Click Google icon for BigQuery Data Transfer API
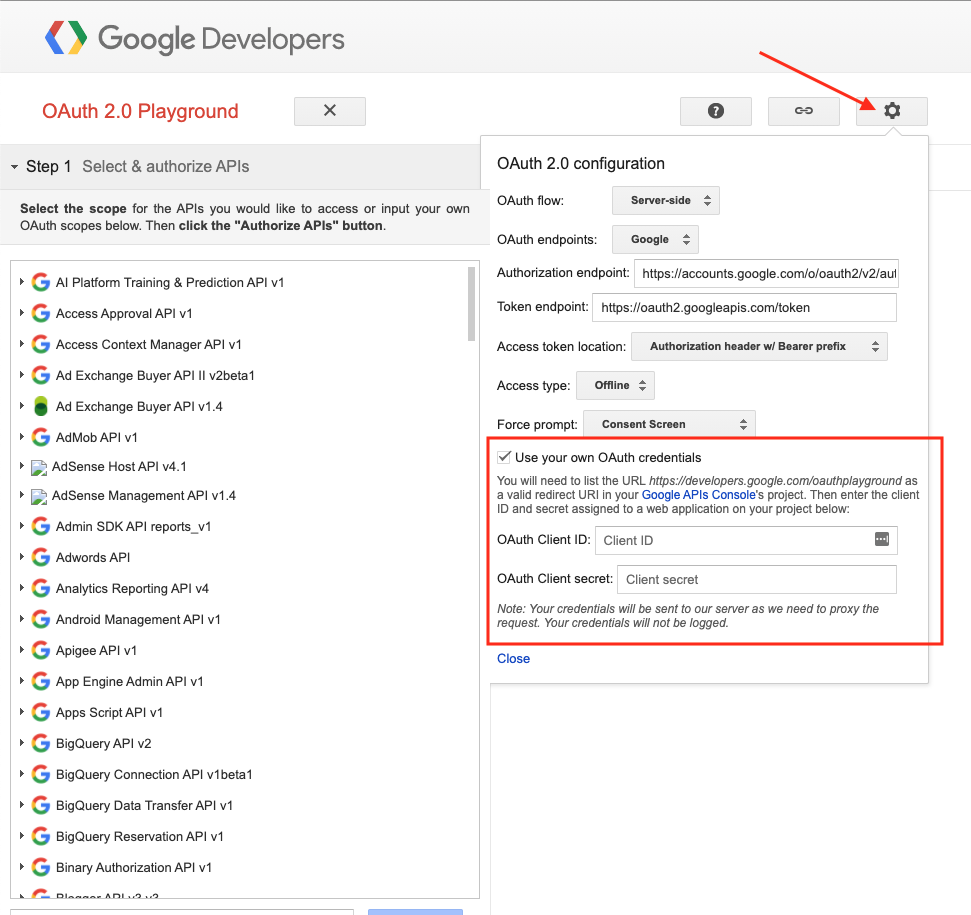 (x=41, y=805)
